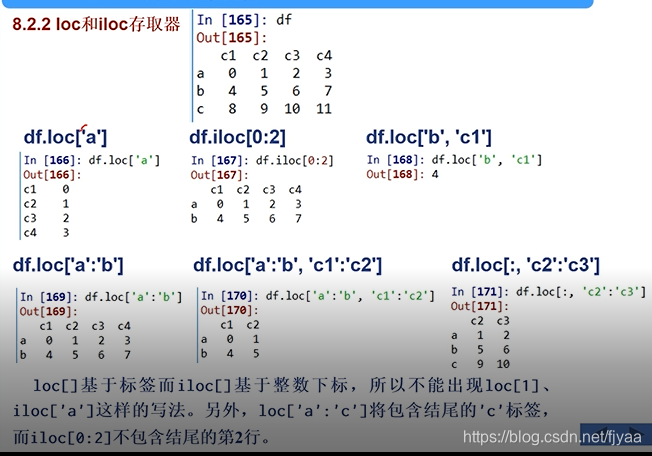Click note line starting 'iloc['a']这样的写法'
This screenshot has width=652, height=456.
pos(282,411)
